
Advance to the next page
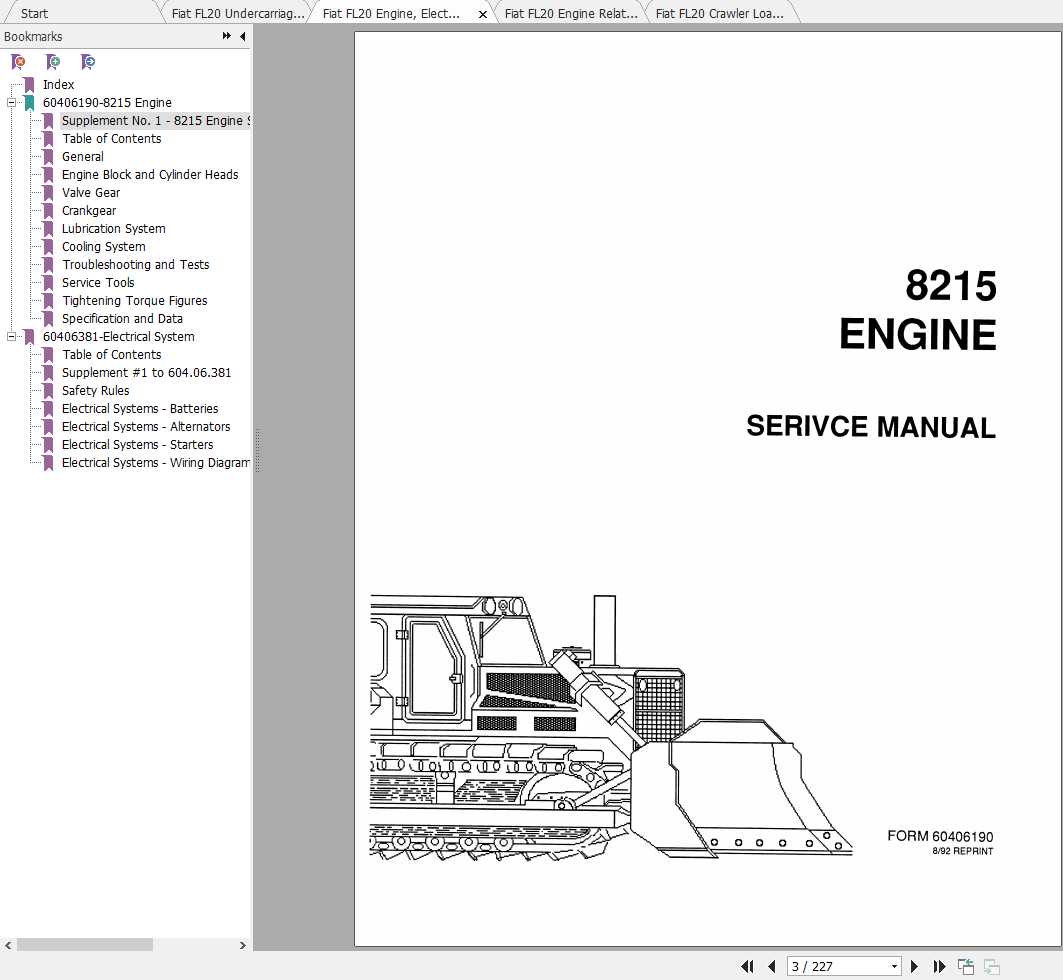pos(914,966)
